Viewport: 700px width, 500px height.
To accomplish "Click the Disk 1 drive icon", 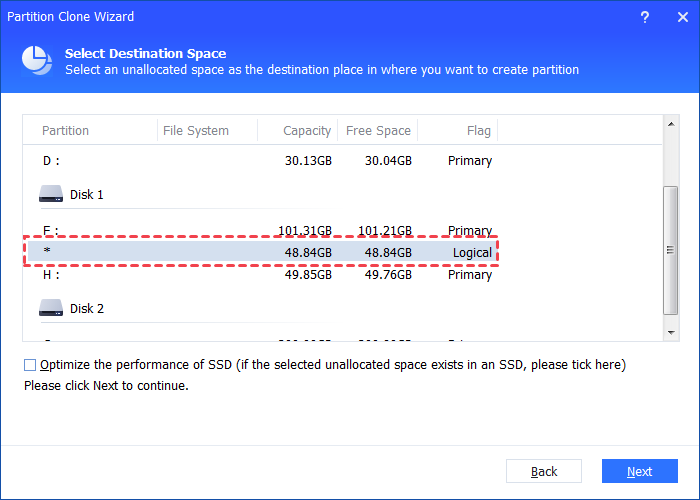I will pyautogui.click(x=51, y=194).
